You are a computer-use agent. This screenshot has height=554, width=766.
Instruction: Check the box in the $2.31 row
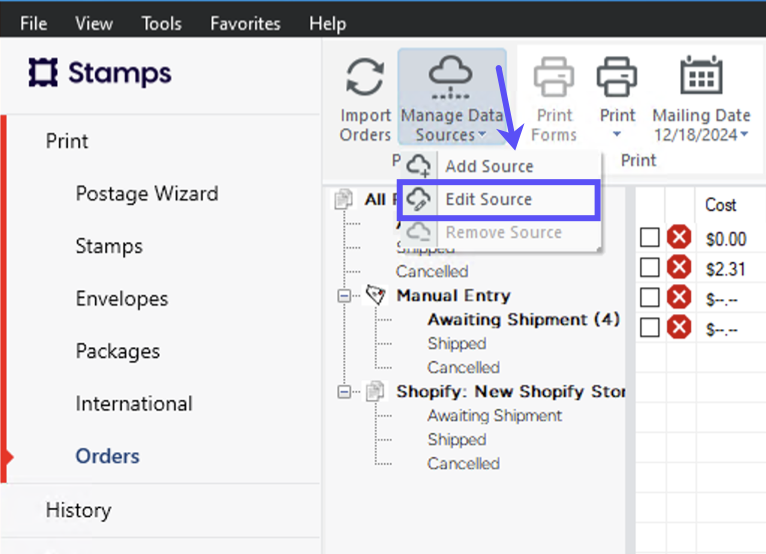[x=650, y=268]
